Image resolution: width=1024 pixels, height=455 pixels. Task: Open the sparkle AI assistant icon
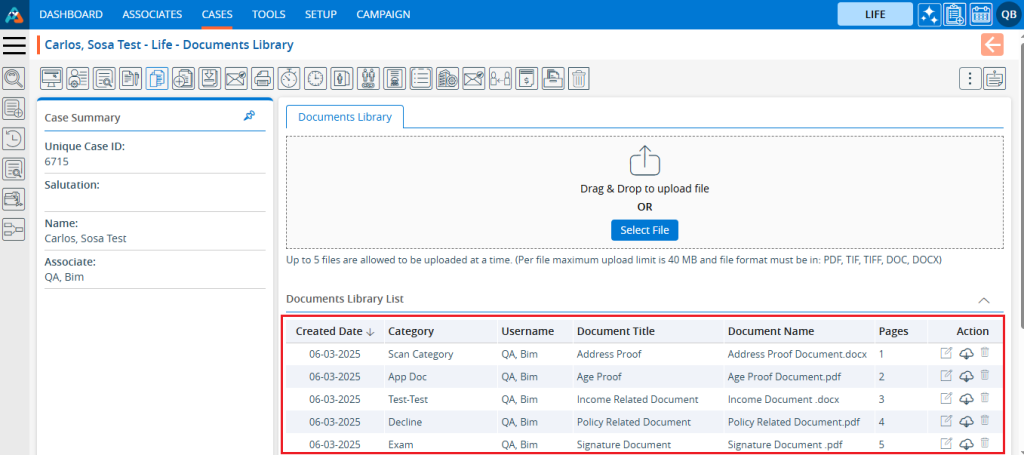pos(929,14)
